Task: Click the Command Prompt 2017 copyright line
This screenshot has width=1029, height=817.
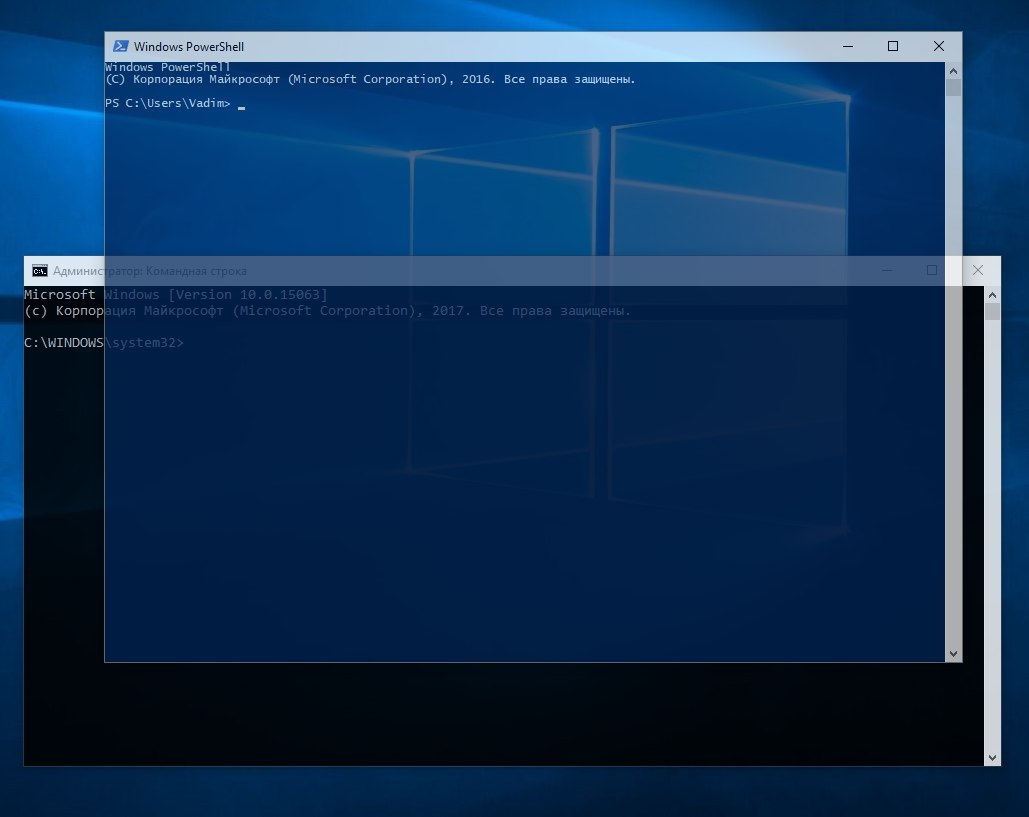Action: click(327, 310)
